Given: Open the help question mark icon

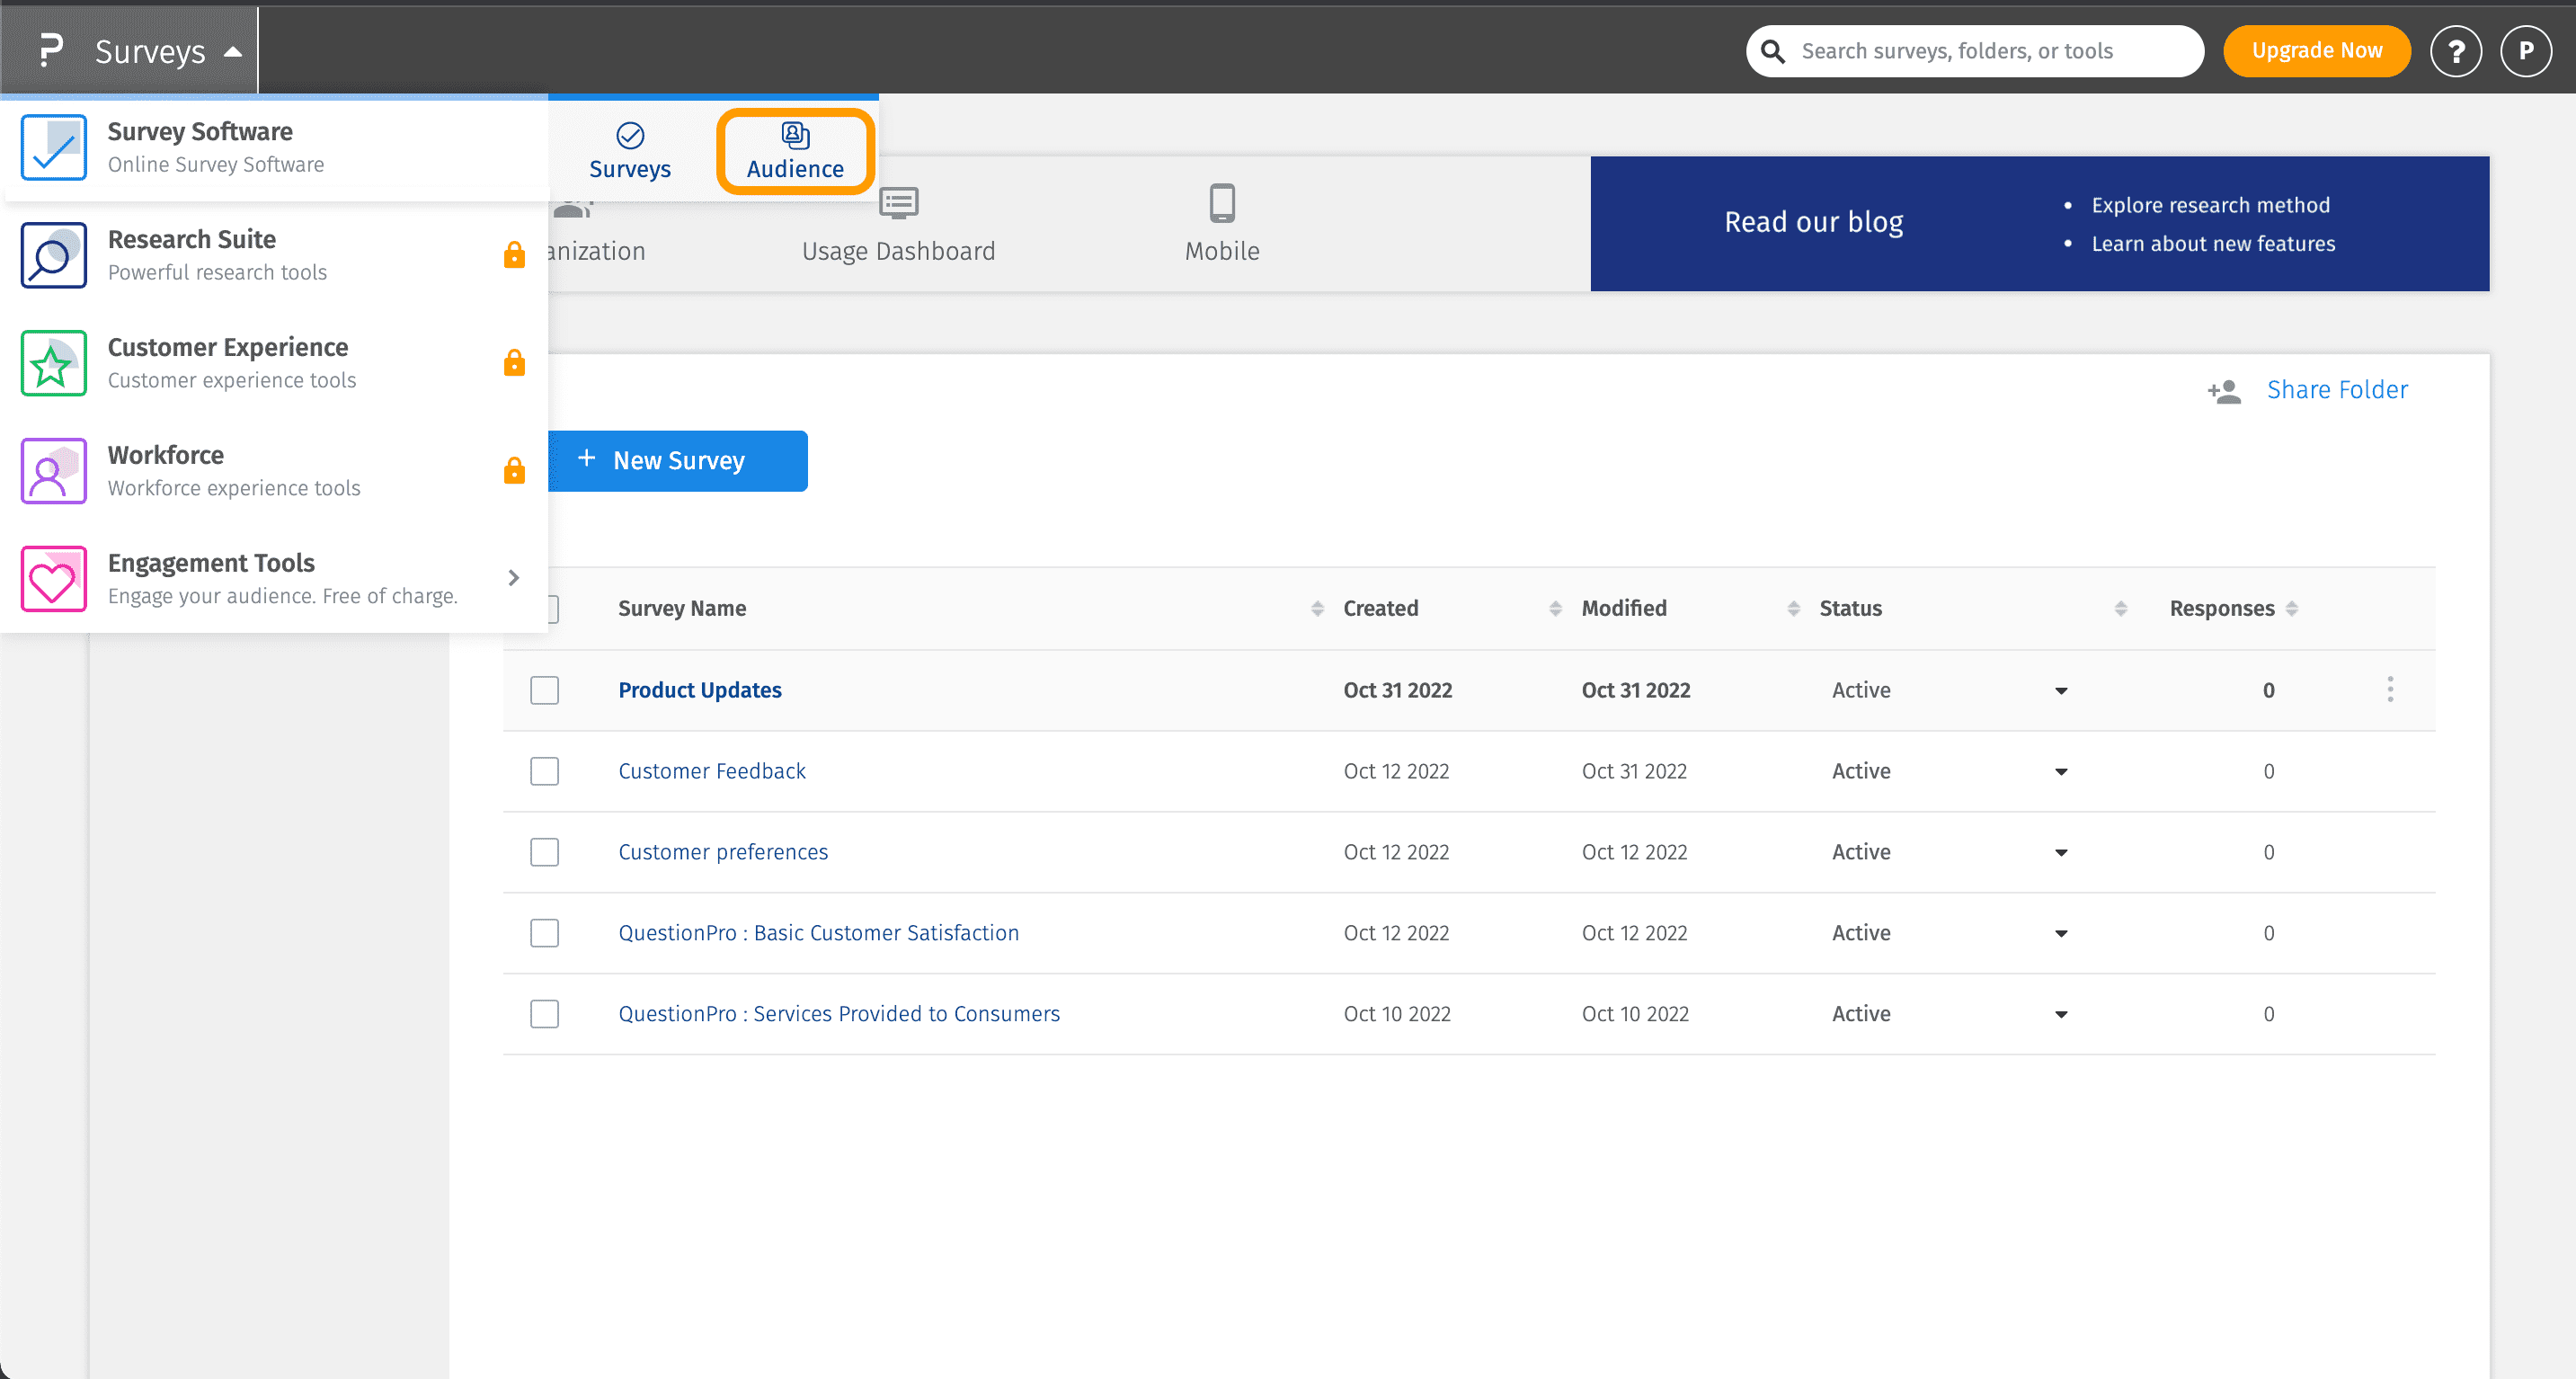Looking at the screenshot, I should (x=2455, y=51).
